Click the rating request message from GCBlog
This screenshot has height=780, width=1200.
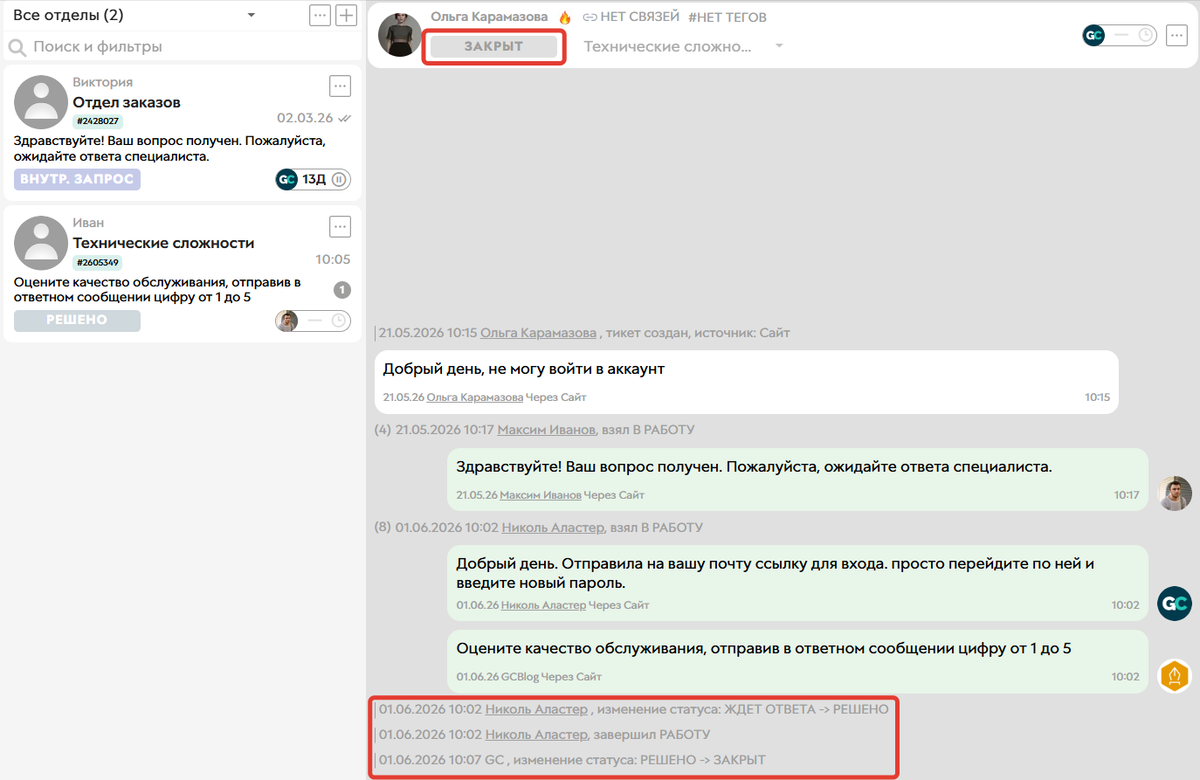[x=798, y=660]
